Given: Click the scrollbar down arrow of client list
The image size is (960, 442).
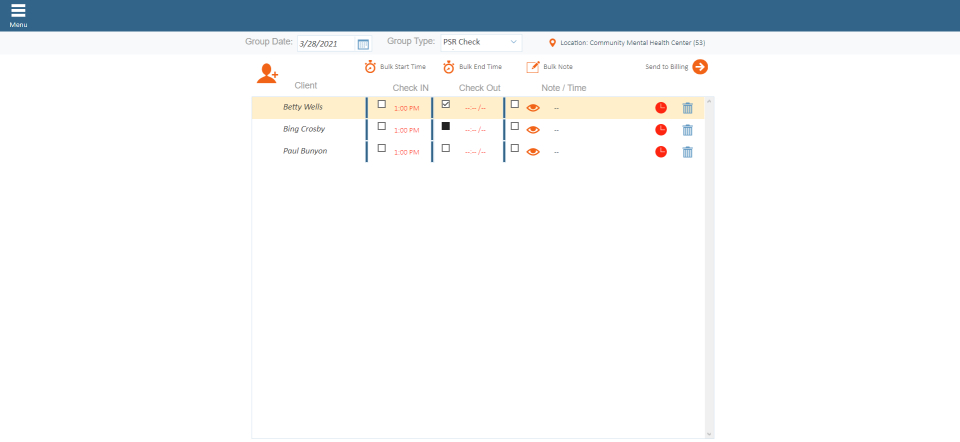Looking at the screenshot, I should point(710,434).
